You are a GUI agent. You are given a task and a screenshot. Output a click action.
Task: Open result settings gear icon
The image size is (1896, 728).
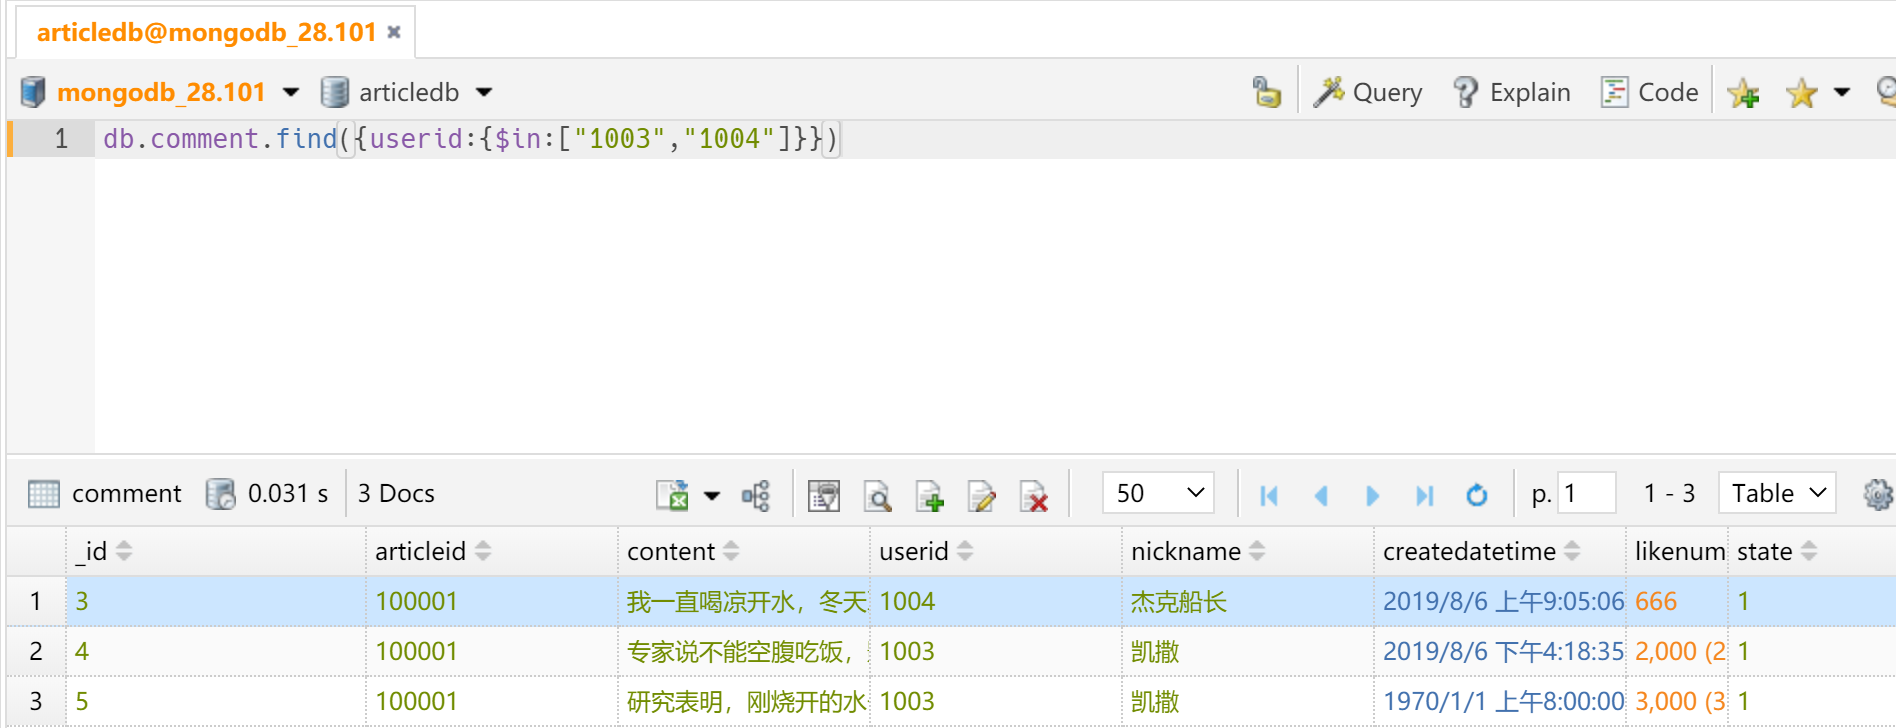tap(1878, 494)
